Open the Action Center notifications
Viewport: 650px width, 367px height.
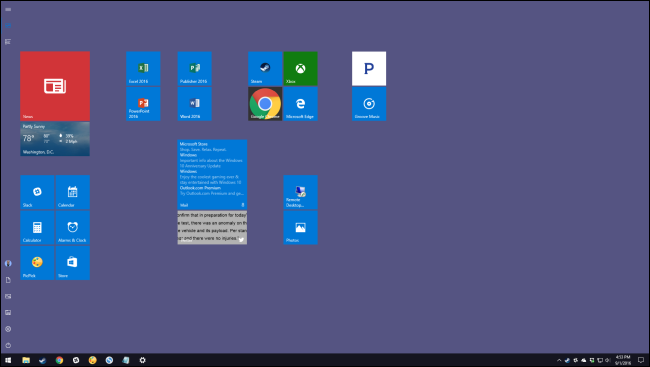pyautogui.click(x=641, y=360)
